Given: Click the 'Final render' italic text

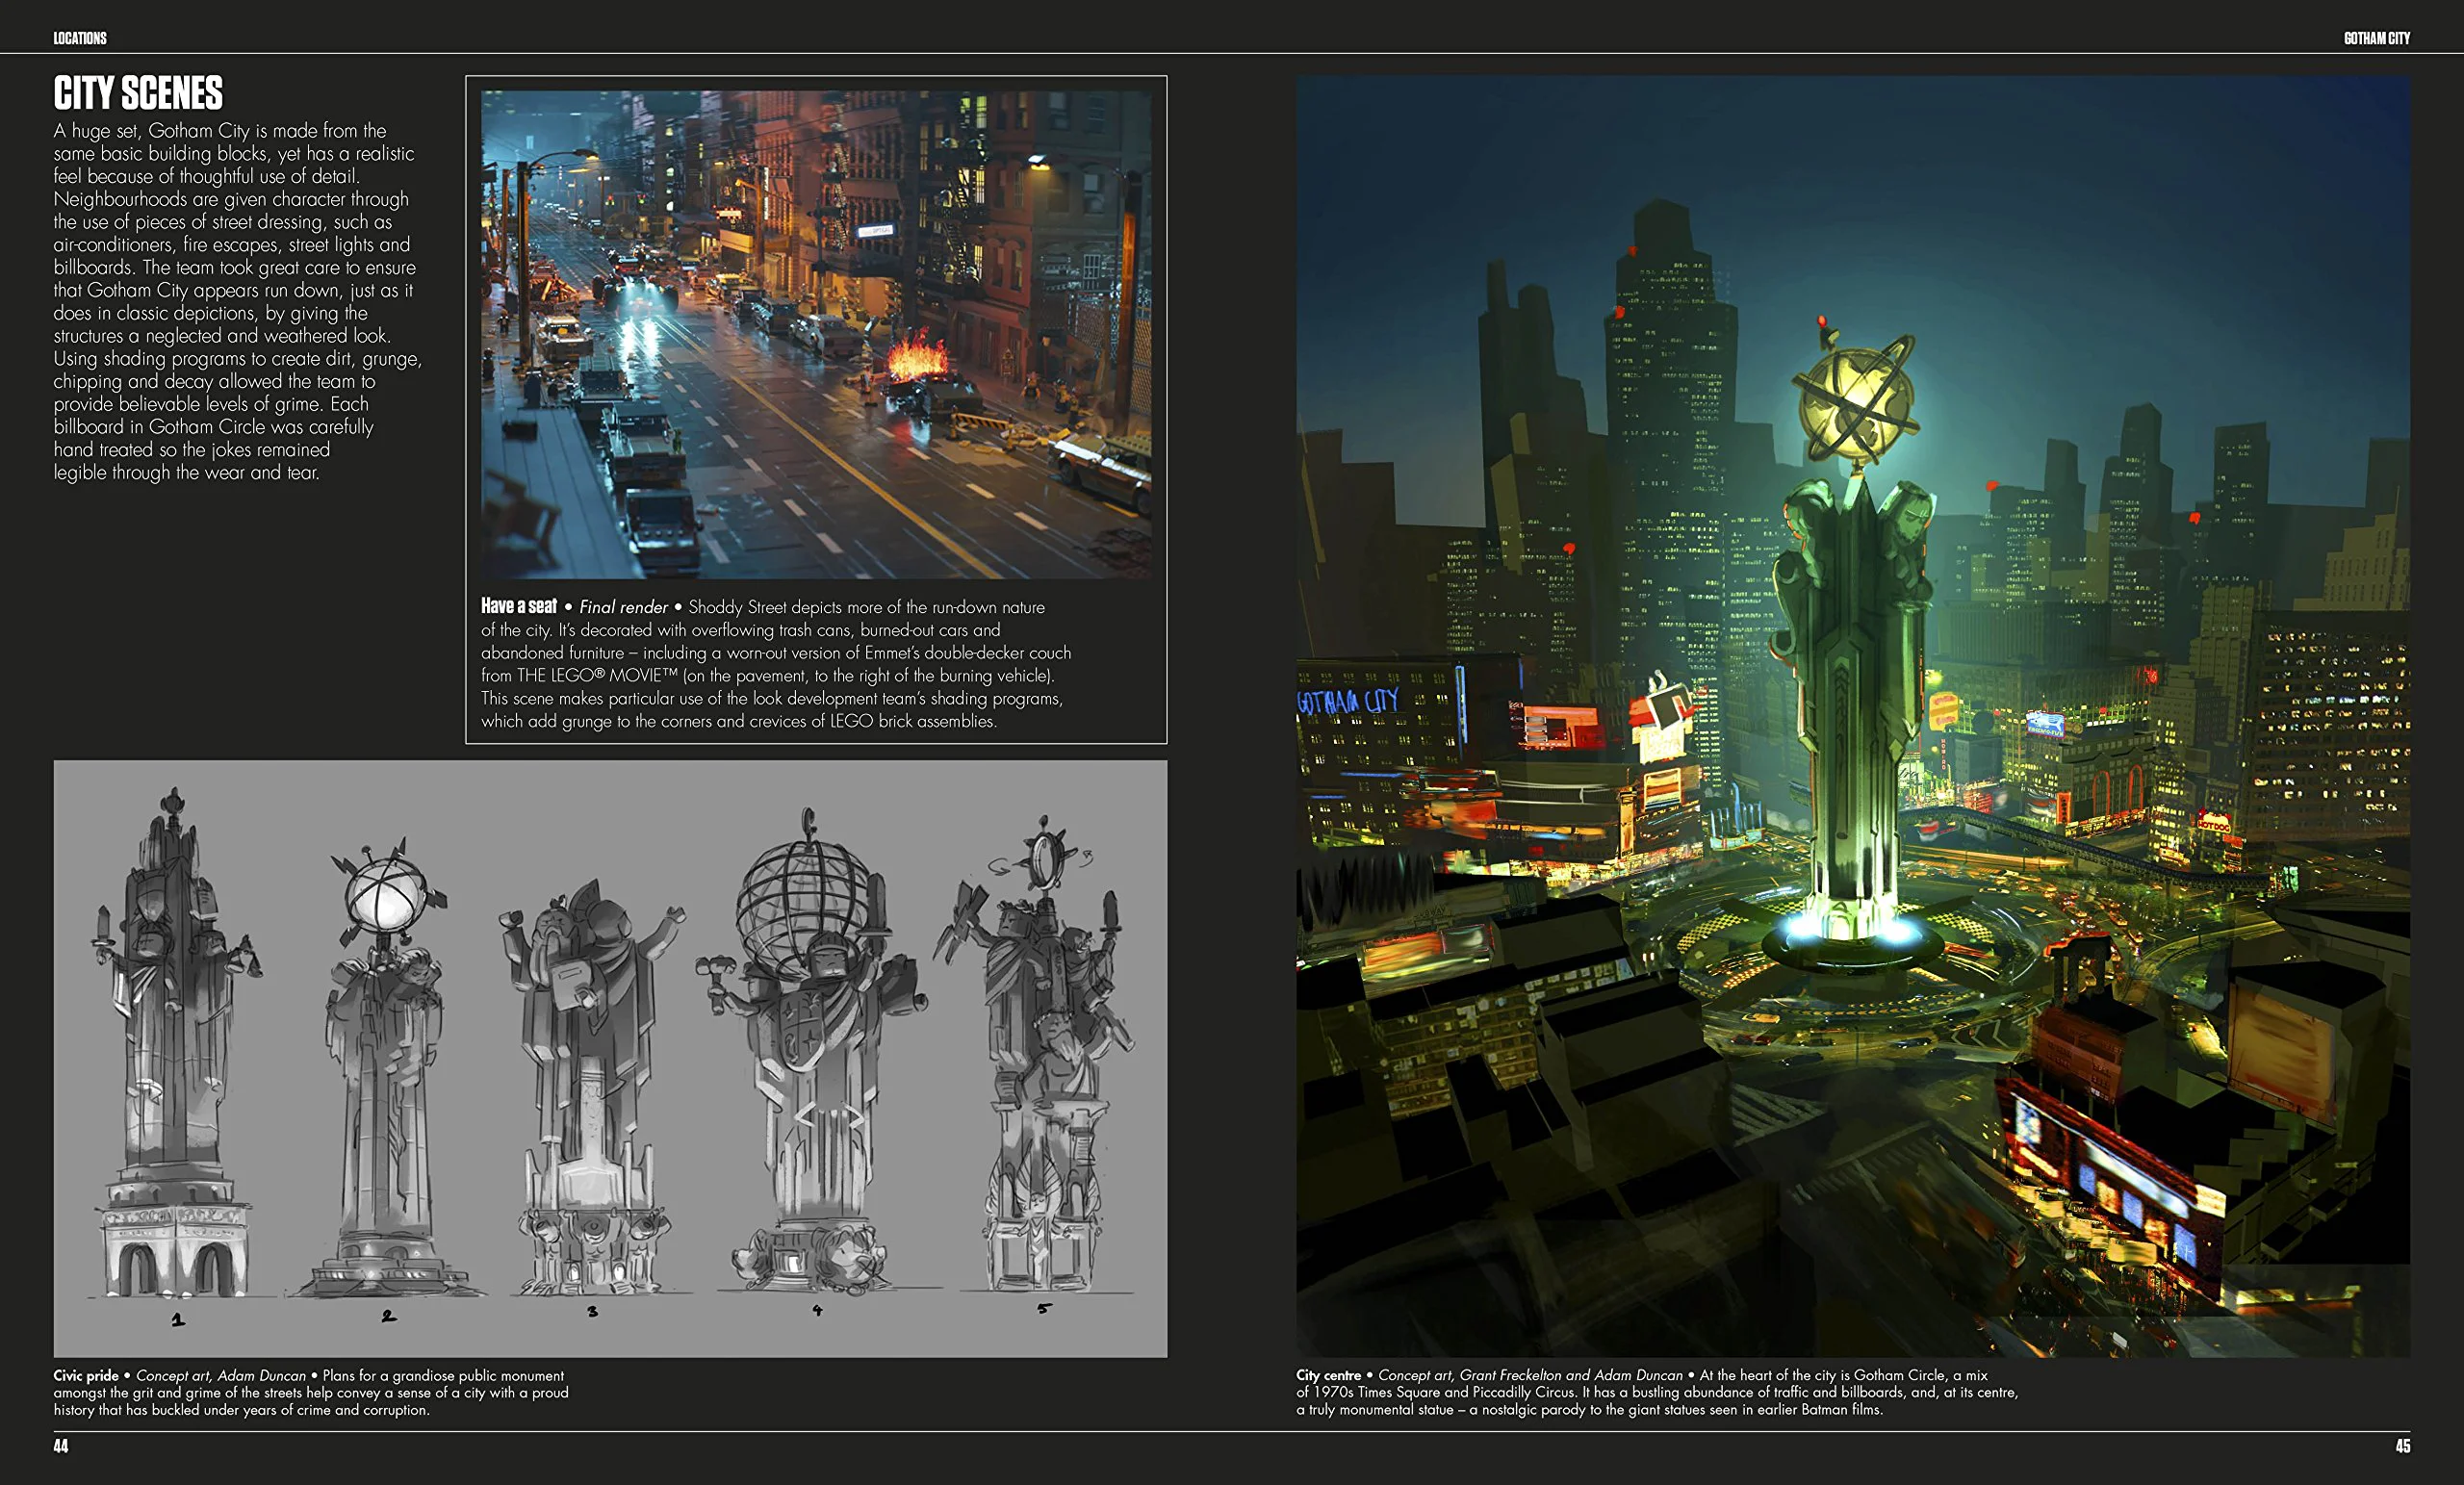Looking at the screenshot, I should coord(623,607).
